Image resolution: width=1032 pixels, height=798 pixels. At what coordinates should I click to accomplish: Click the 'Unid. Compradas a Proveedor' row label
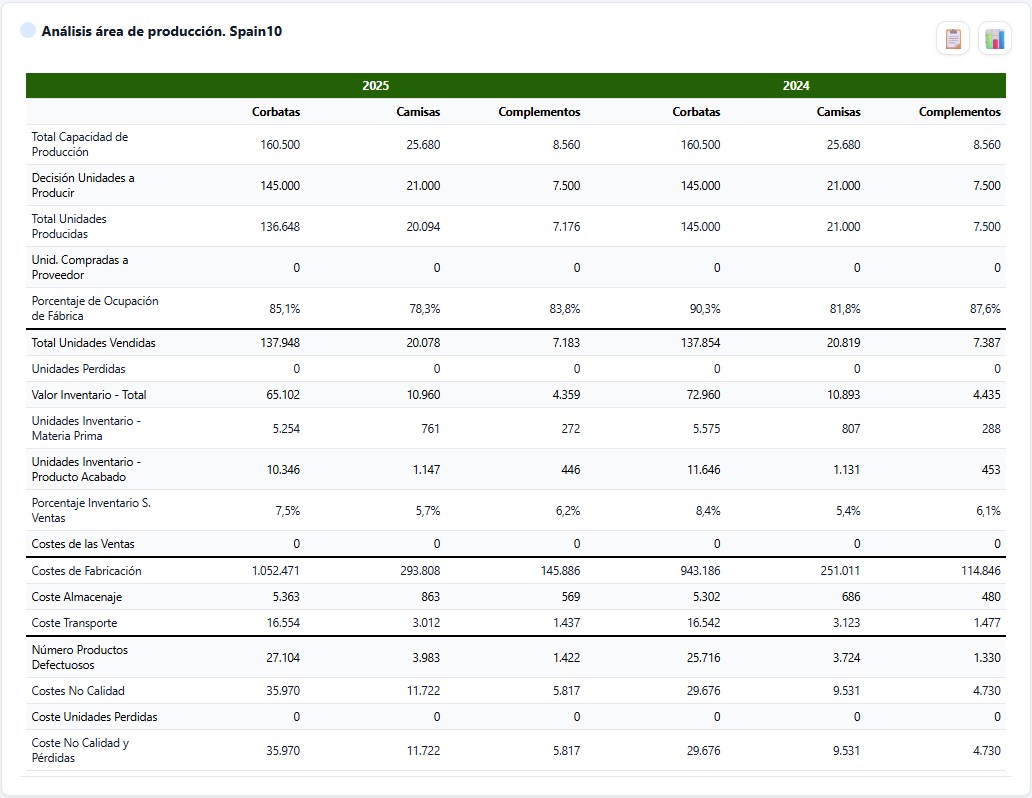click(80, 267)
